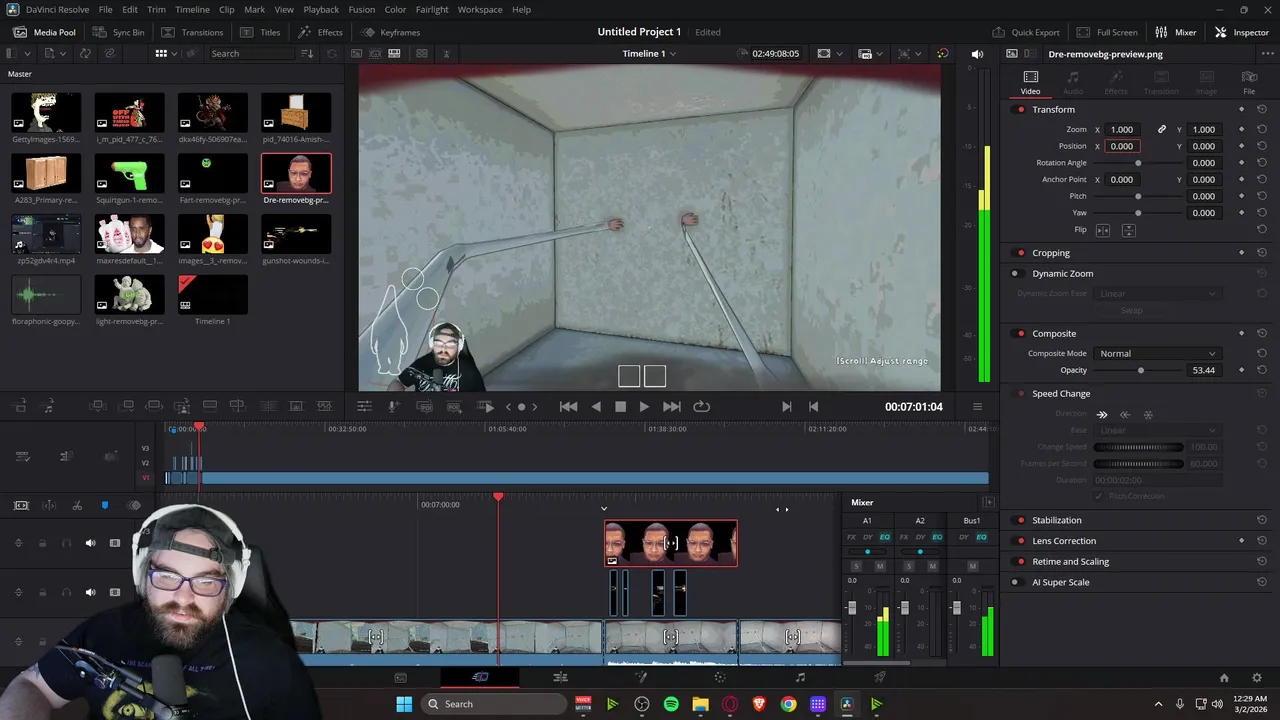Image resolution: width=1280 pixels, height=720 pixels.
Task: Toggle the Transform section enable switch
Action: click(x=1020, y=109)
